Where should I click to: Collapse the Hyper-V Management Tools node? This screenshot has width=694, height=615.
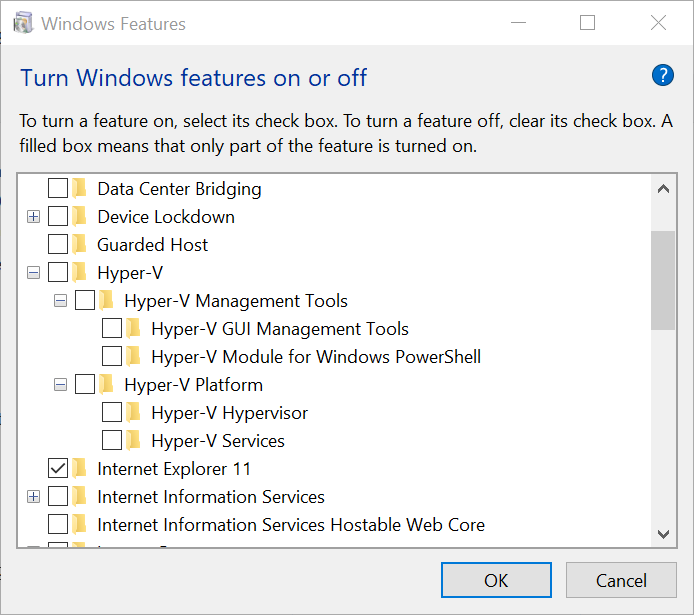[x=60, y=301]
